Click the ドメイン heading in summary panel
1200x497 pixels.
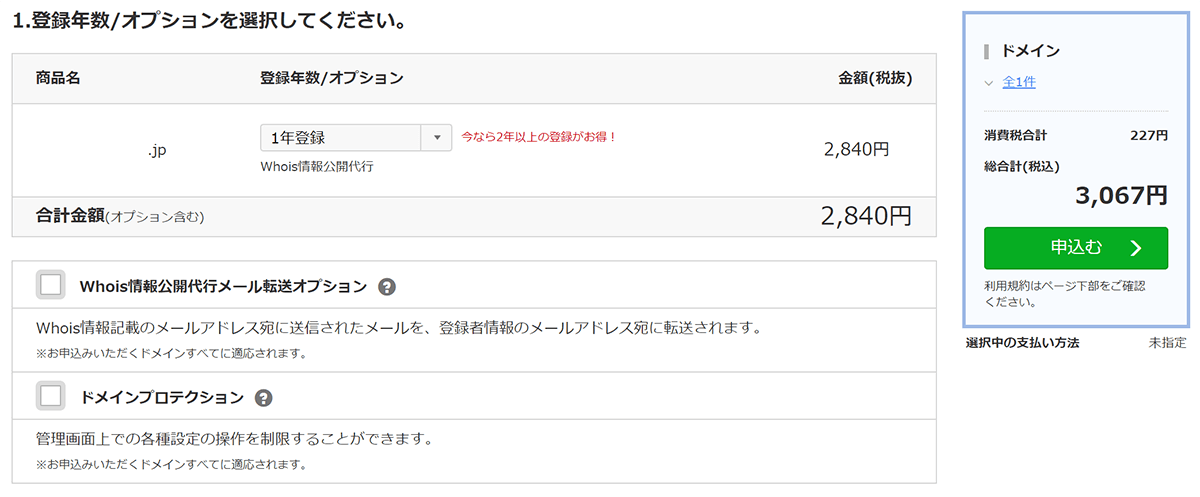(1030, 51)
